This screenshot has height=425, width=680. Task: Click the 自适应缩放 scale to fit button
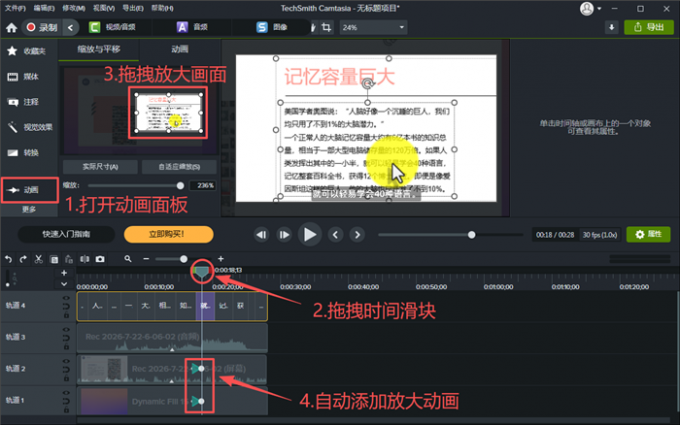click(x=179, y=167)
